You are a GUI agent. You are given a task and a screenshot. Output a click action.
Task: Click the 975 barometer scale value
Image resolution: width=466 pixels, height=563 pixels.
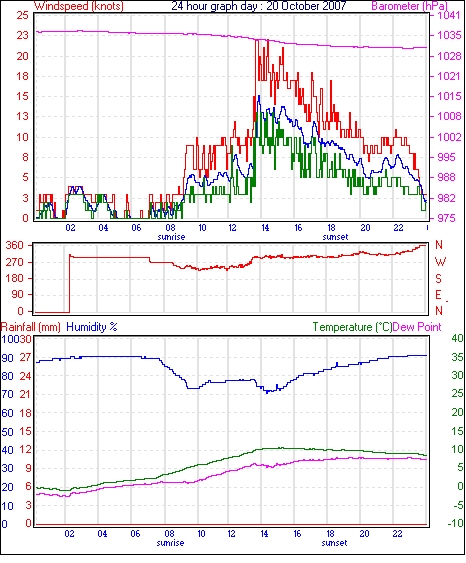point(446,218)
